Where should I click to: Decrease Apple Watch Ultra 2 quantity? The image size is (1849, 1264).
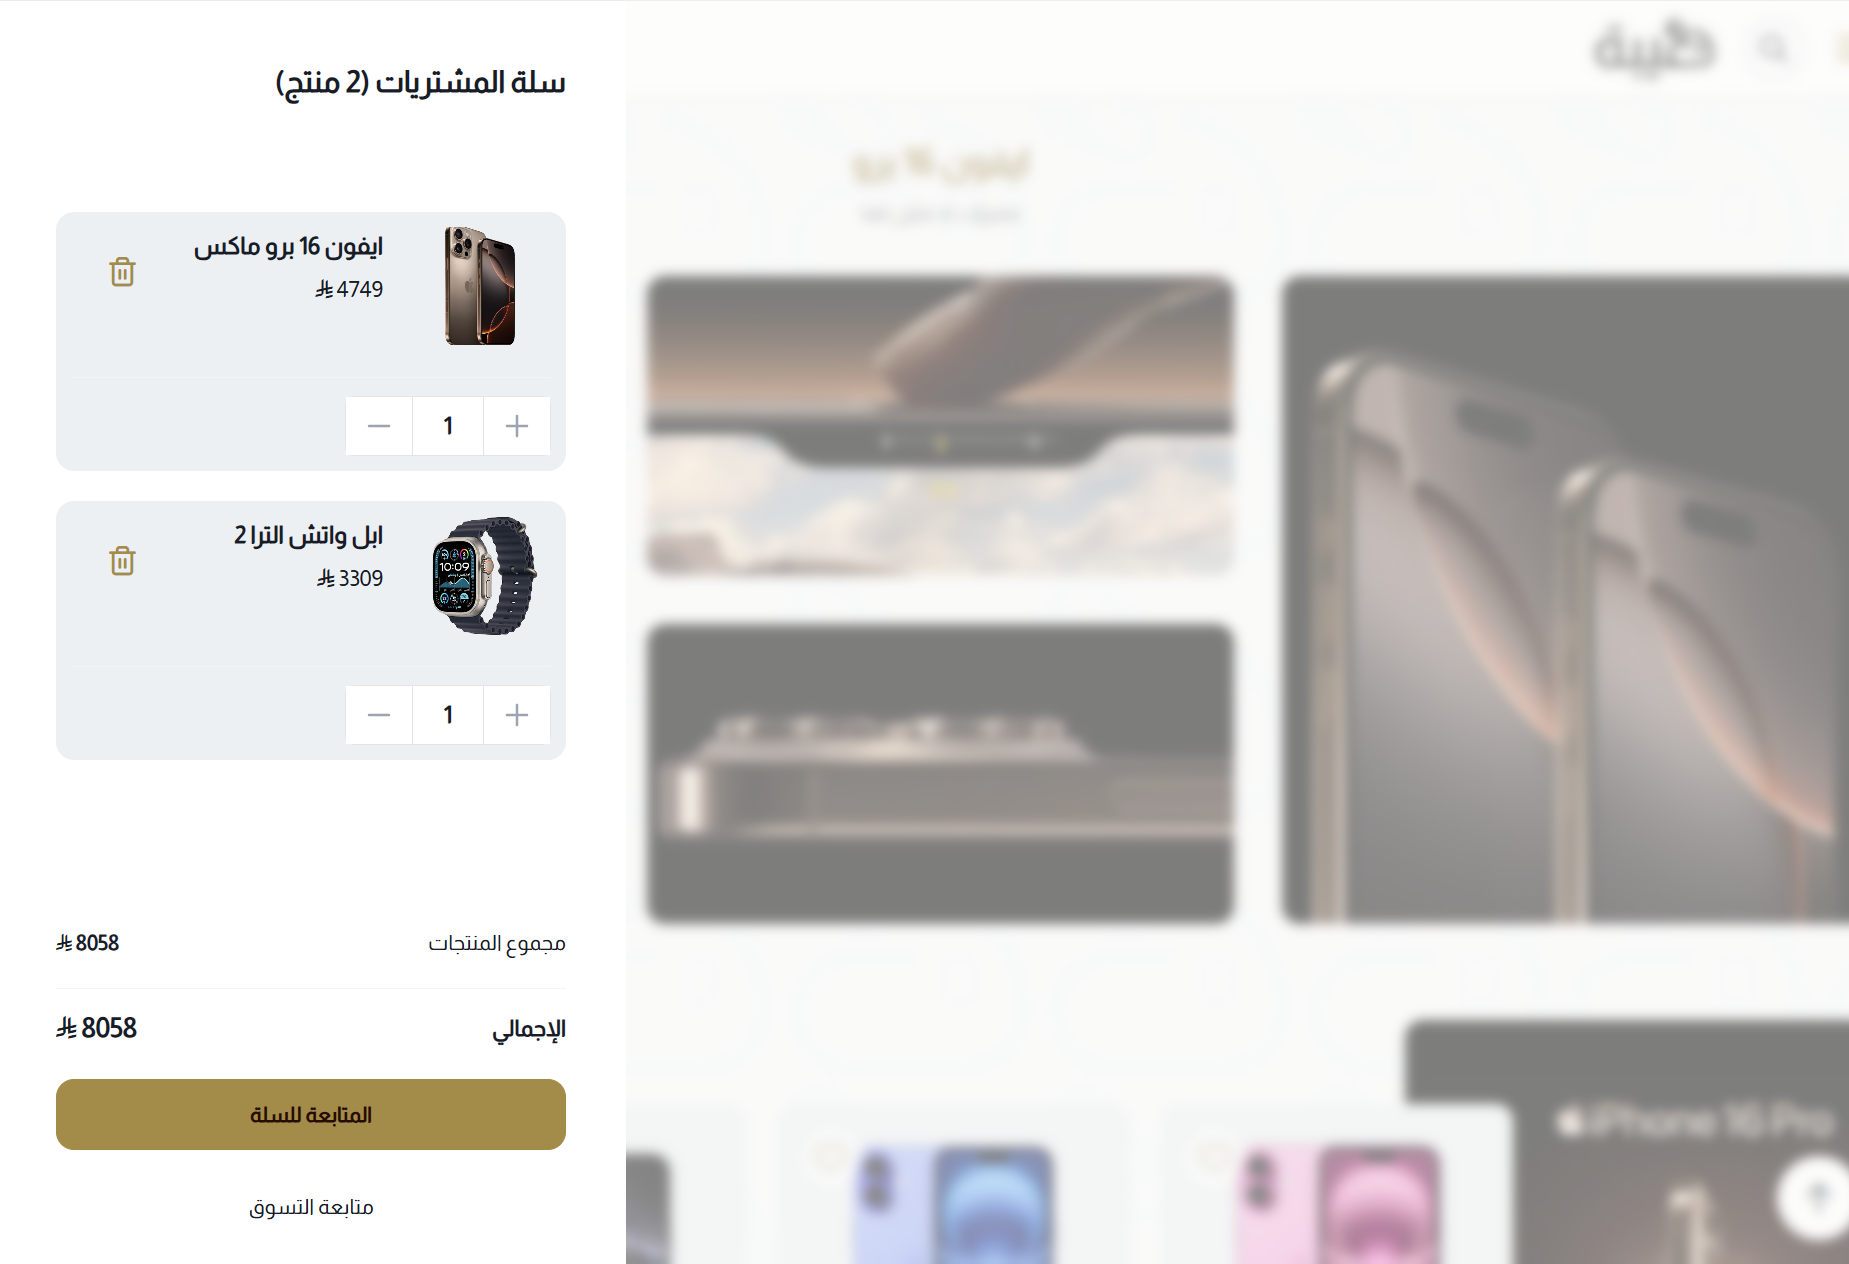point(379,715)
